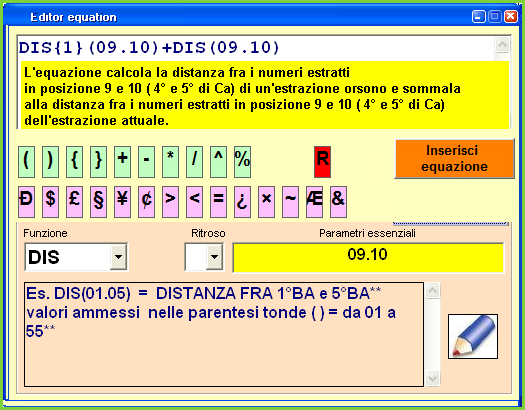Click the Inserisci equazione button
This screenshot has width=525, height=410.
(454, 159)
